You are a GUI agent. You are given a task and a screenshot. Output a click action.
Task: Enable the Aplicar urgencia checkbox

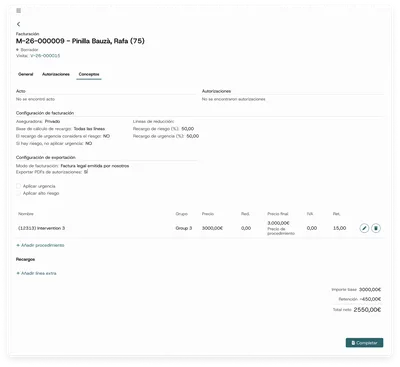tap(19, 186)
